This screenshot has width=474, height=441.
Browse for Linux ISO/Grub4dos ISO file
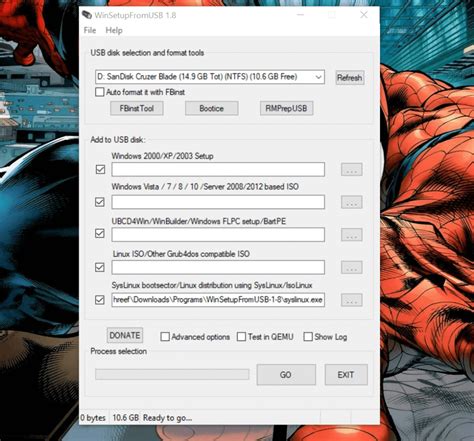pos(352,267)
